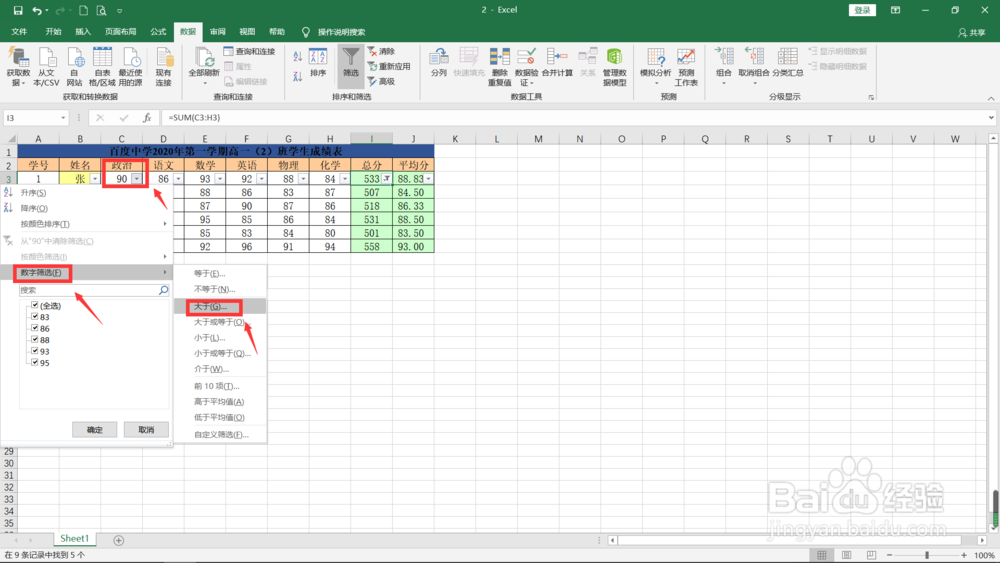Select 大于 (Greater Than) filter option
Screen dimensions: 1000x563
click(220, 307)
